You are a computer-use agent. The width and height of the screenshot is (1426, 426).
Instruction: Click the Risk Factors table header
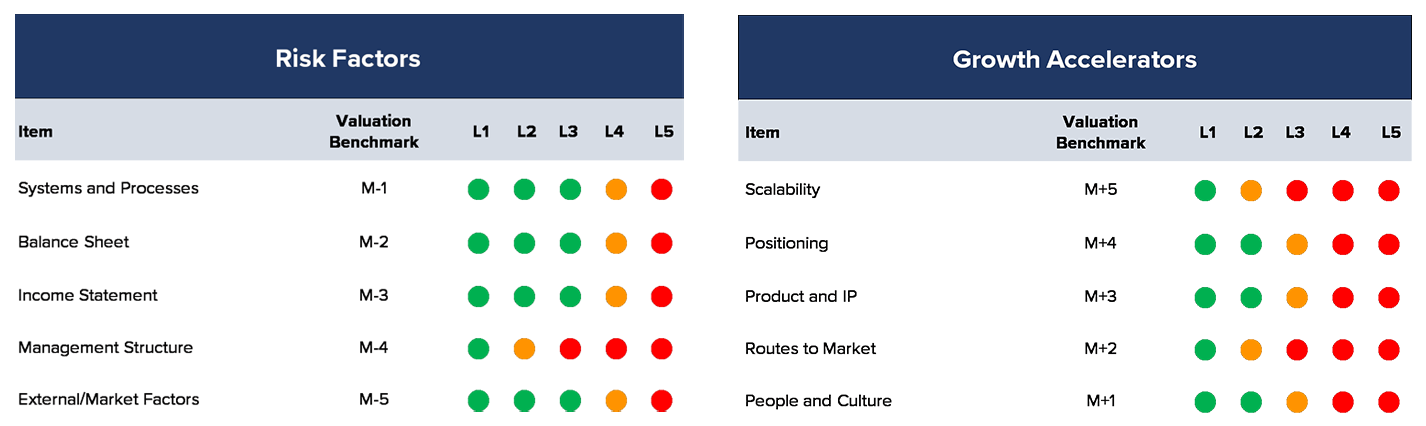348,58
